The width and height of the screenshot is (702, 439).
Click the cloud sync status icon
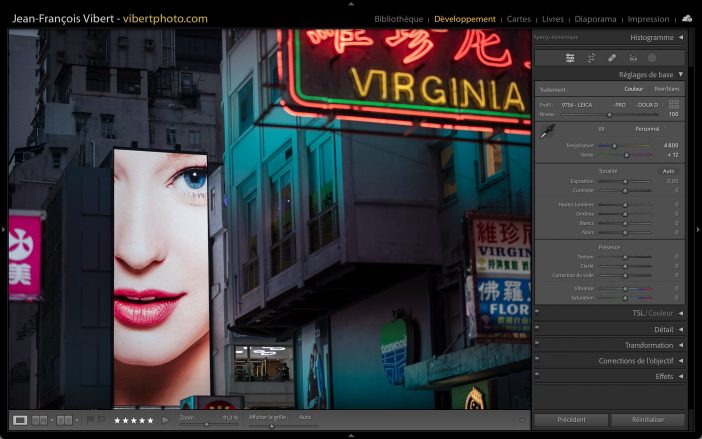coord(687,18)
